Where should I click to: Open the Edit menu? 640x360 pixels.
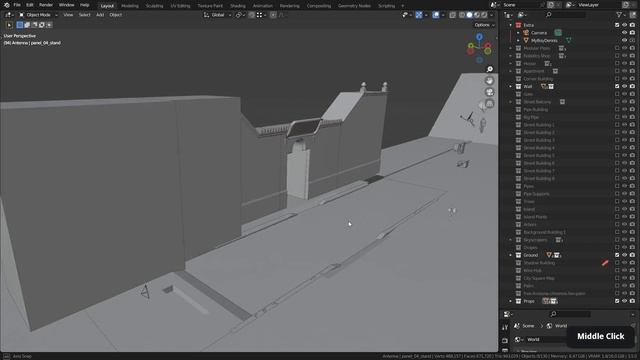pos(30,5)
